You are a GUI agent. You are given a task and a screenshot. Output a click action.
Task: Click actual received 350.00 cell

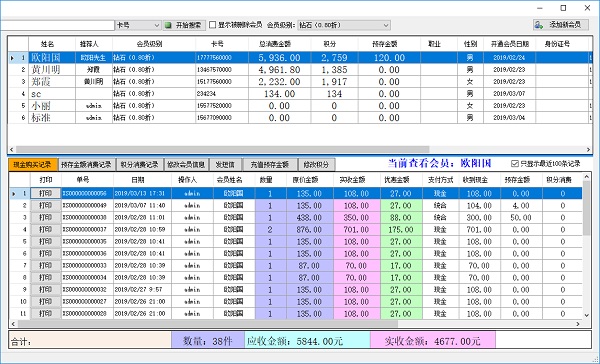tap(357, 218)
